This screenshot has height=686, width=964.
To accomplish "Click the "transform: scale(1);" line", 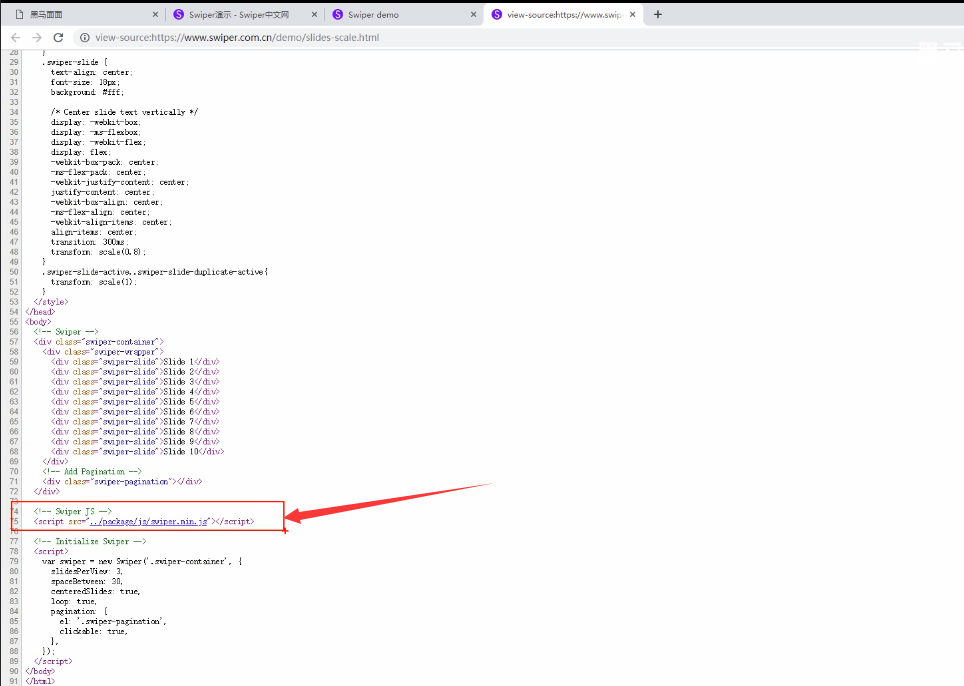I will click(94, 282).
